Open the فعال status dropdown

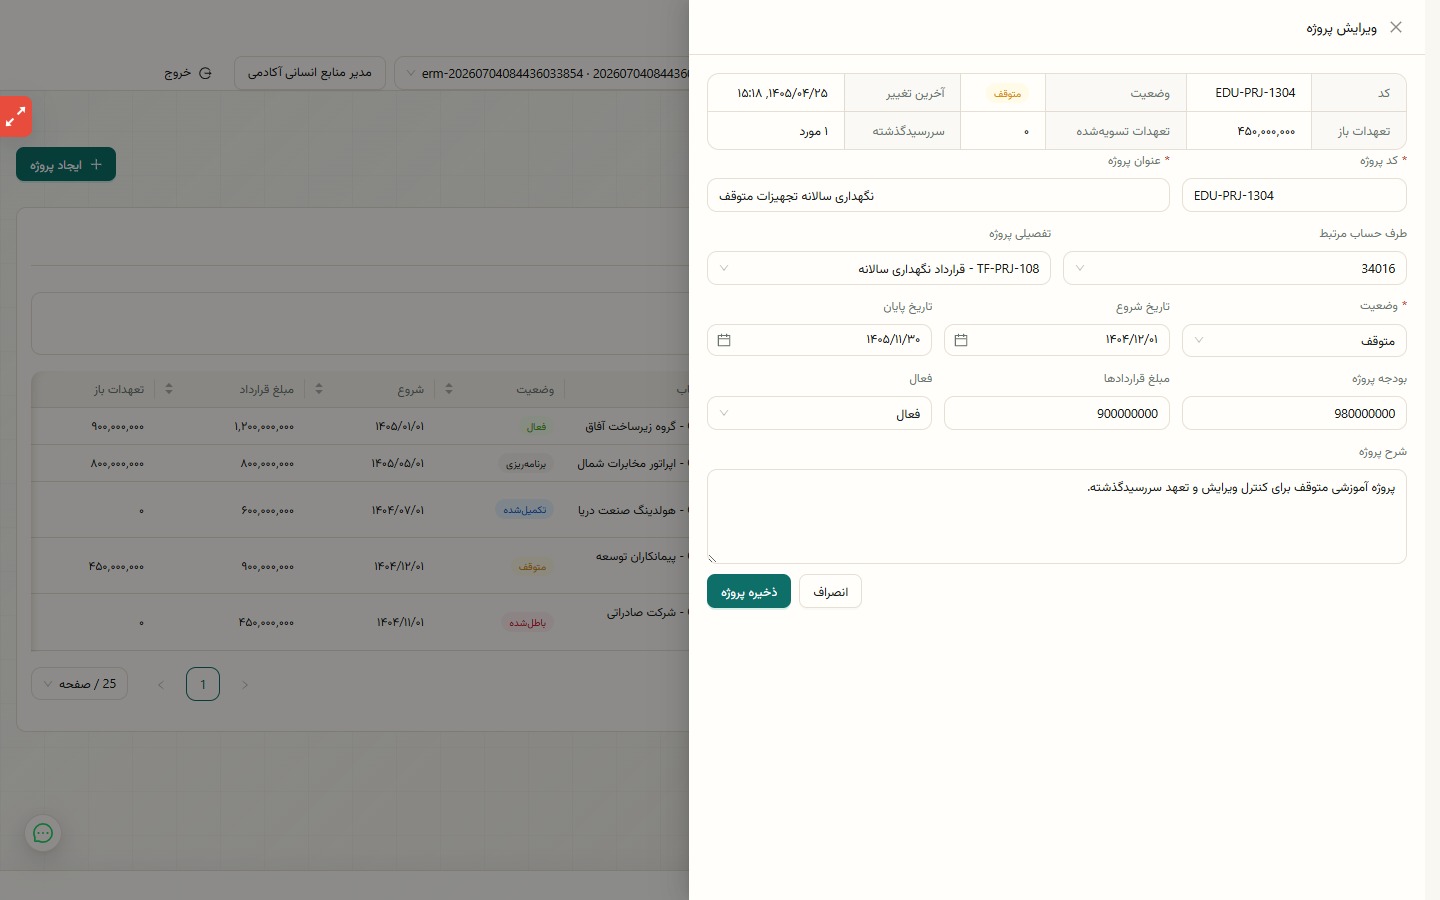(819, 413)
